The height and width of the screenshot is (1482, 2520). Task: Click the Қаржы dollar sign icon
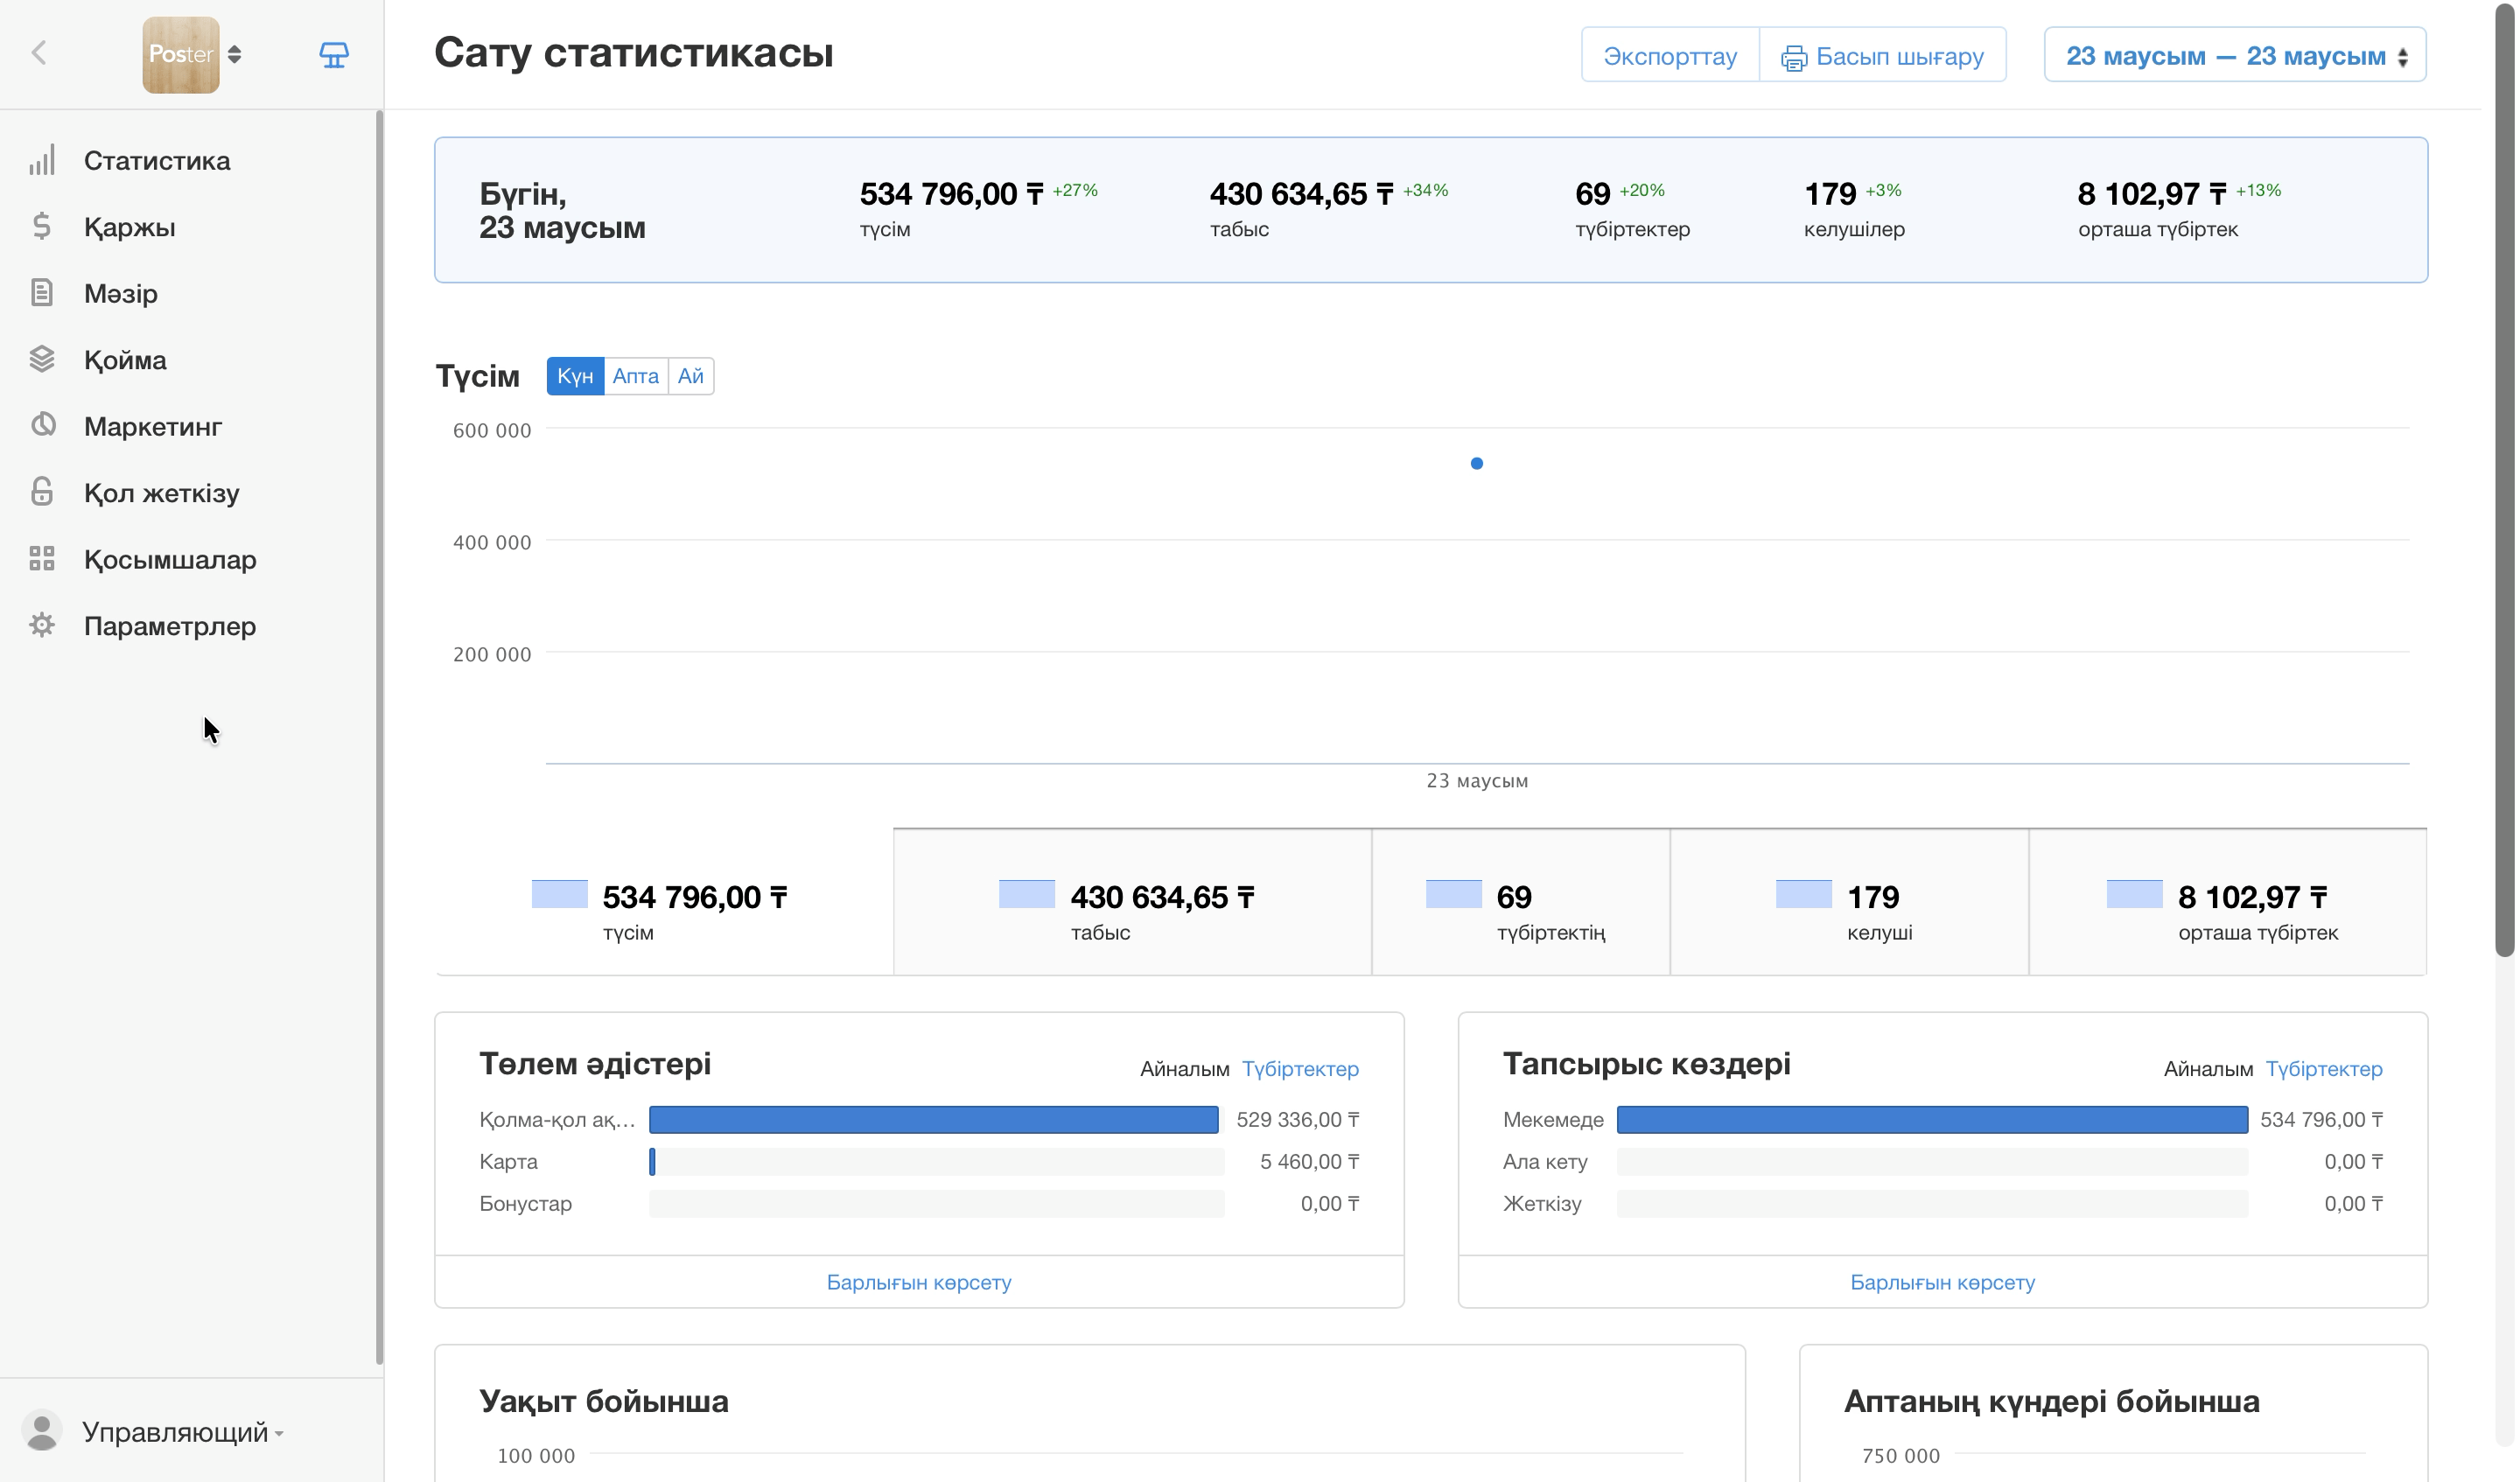click(x=42, y=226)
